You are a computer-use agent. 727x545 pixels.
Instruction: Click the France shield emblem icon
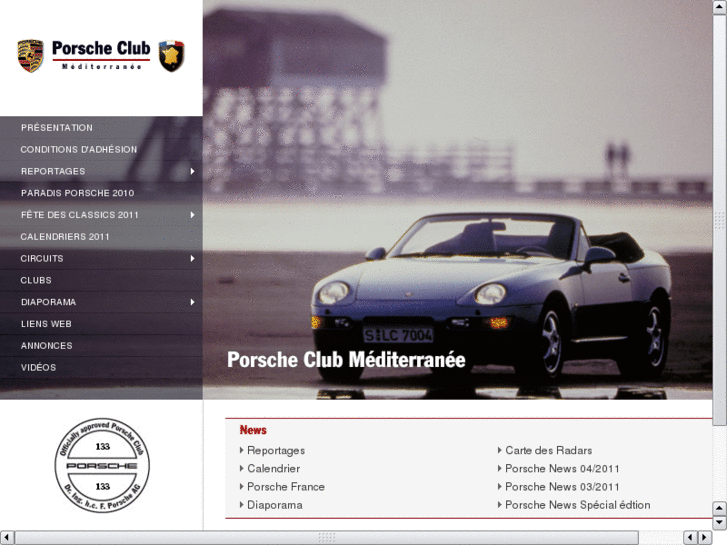click(172, 56)
